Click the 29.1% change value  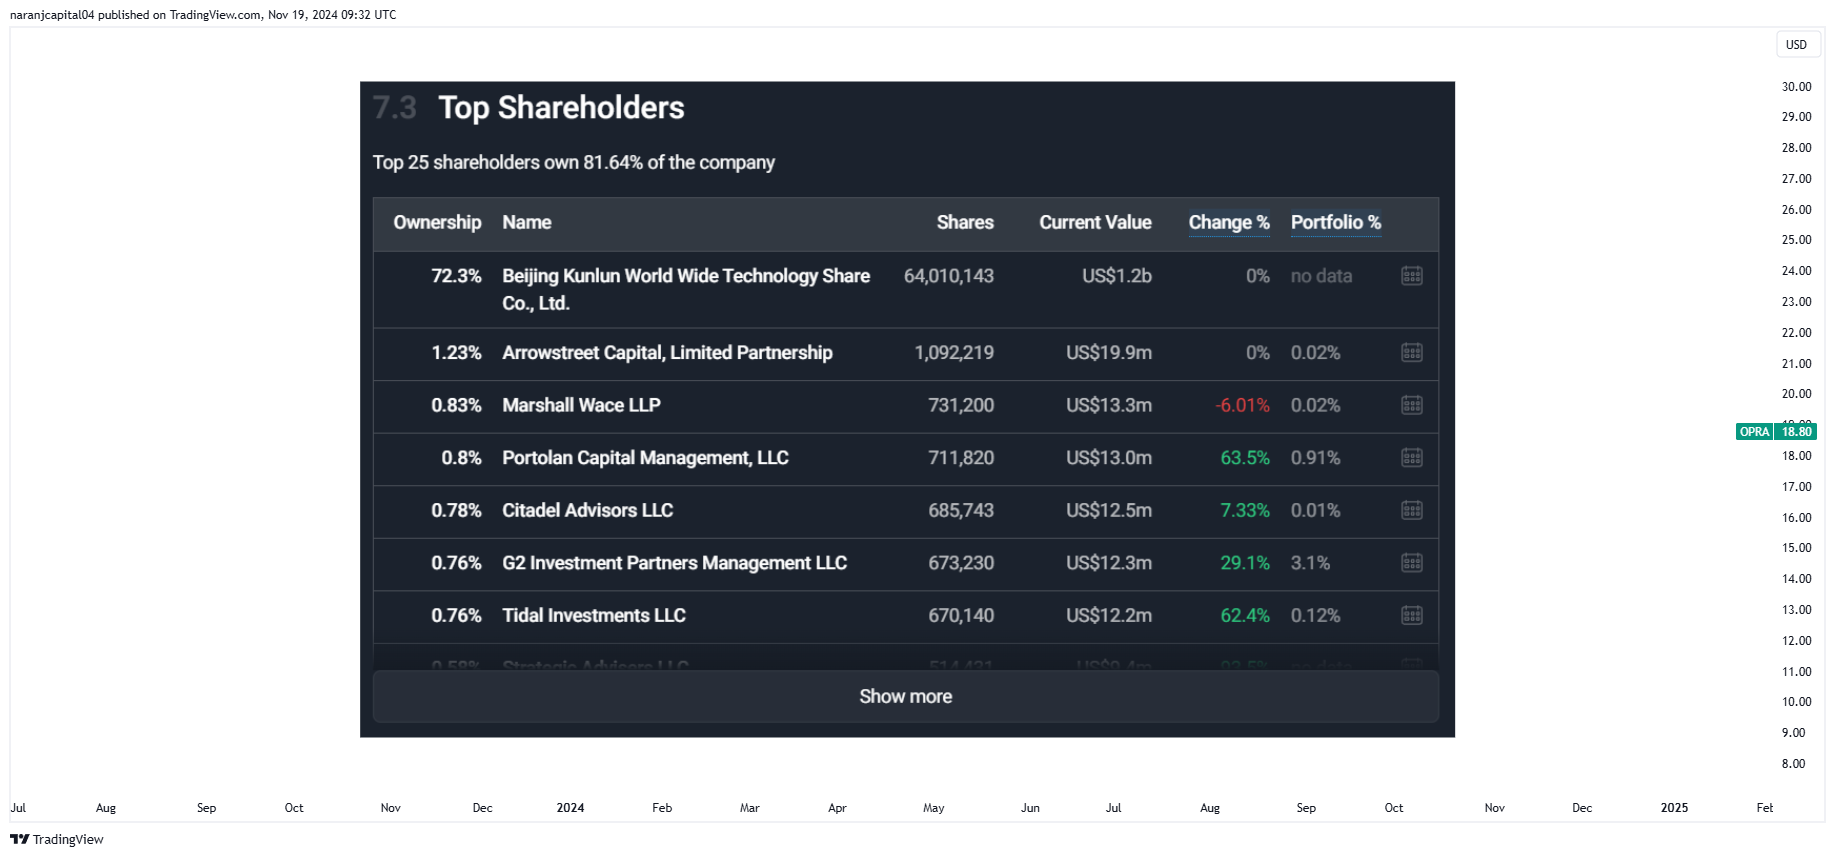click(1245, 563)
